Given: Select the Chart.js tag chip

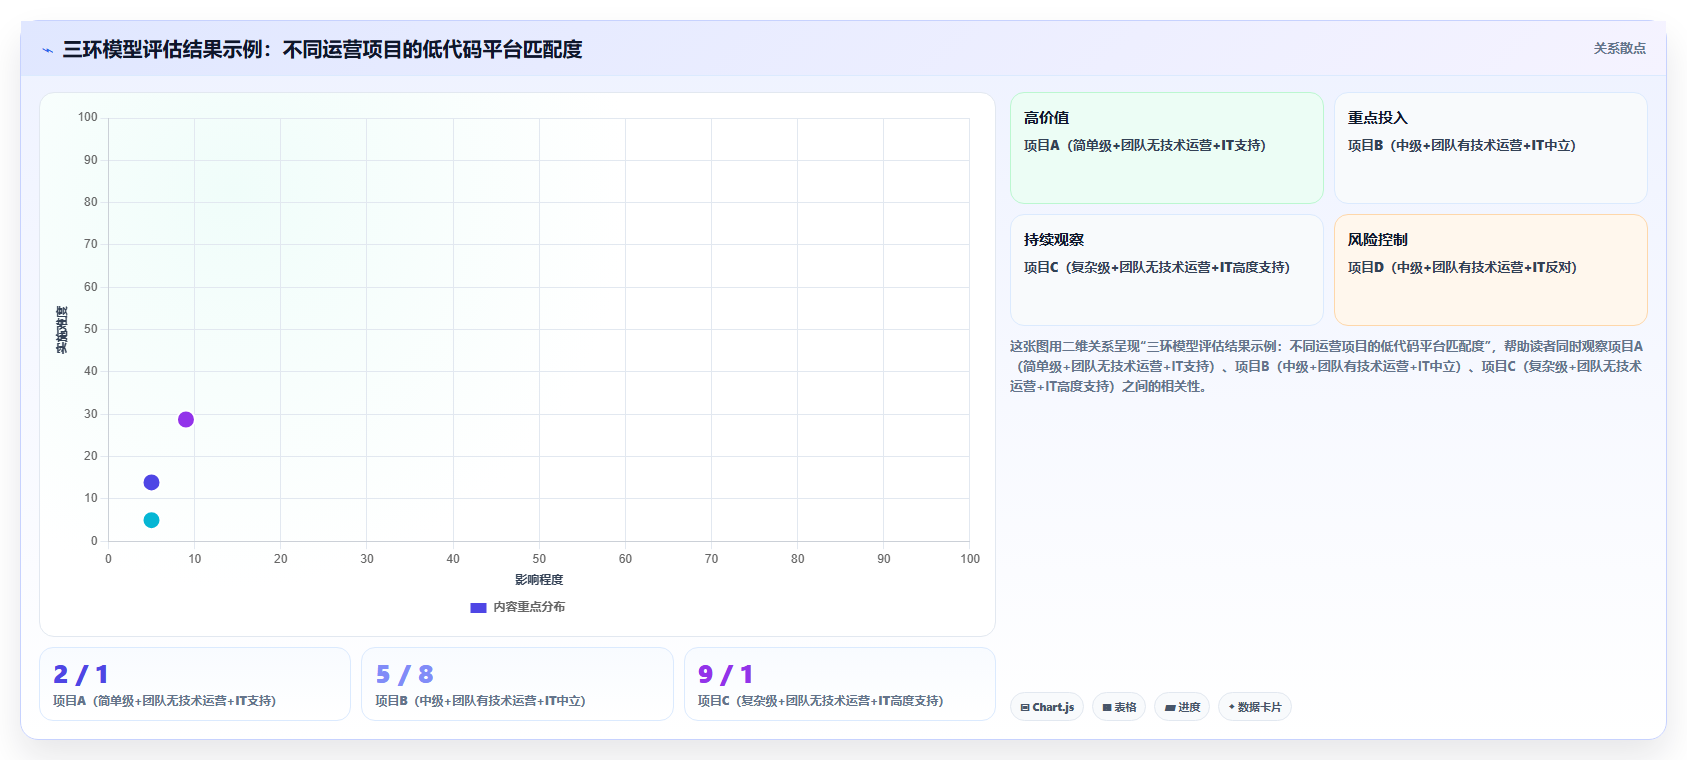Looking at the screenshot, I should (x=1047, y=707).
